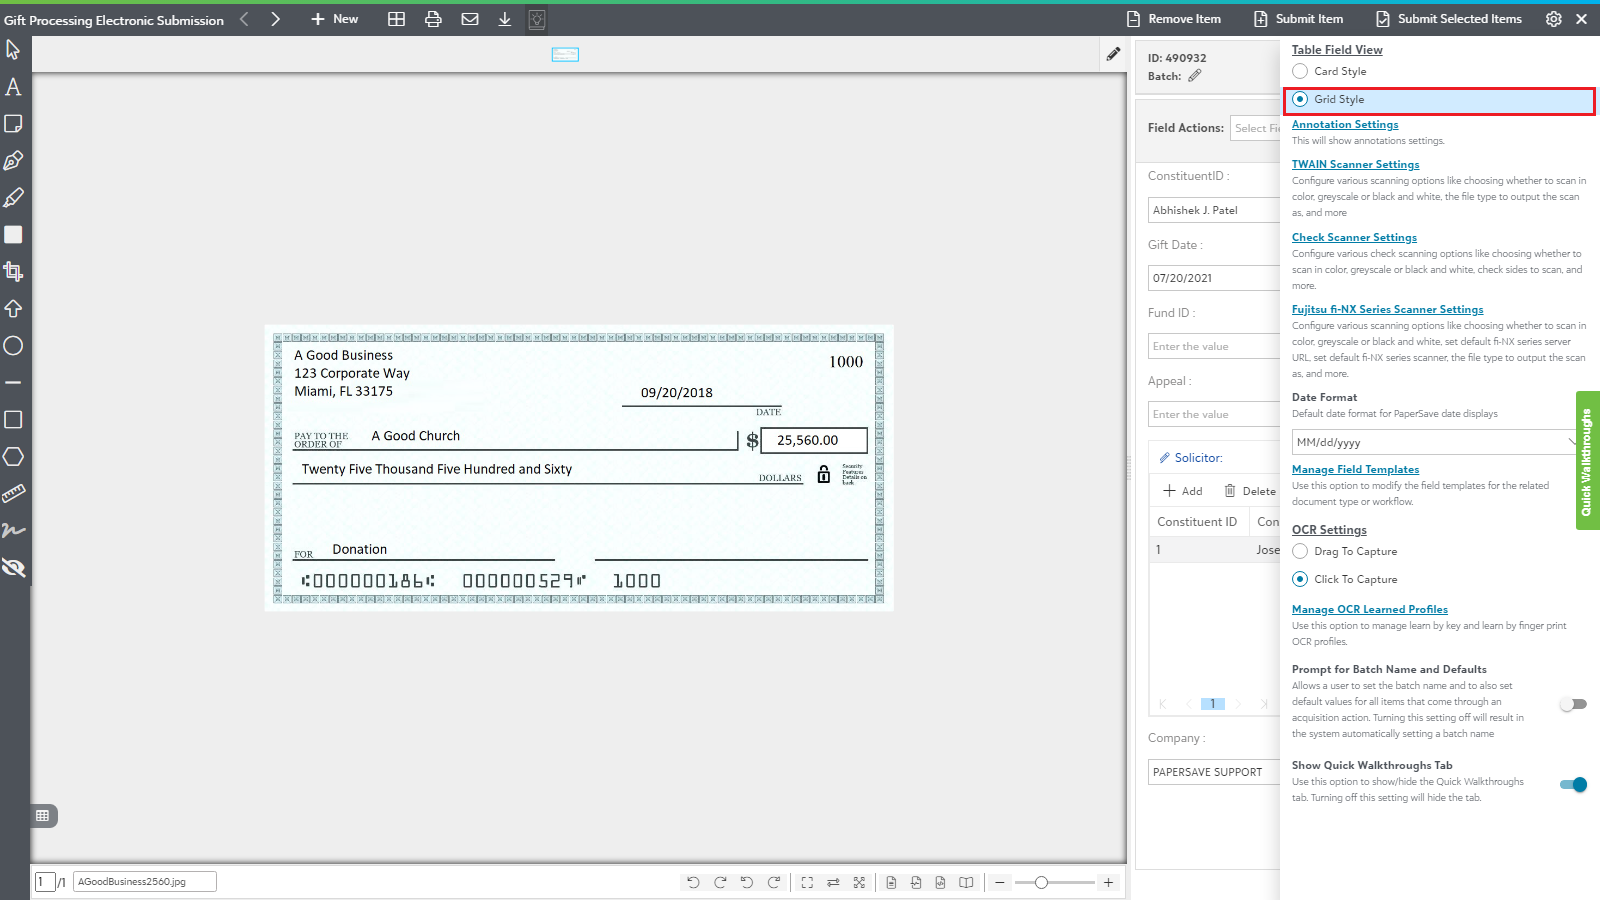
Task: Select the ruler measurement tool
Action: click(x=13, y=494)
